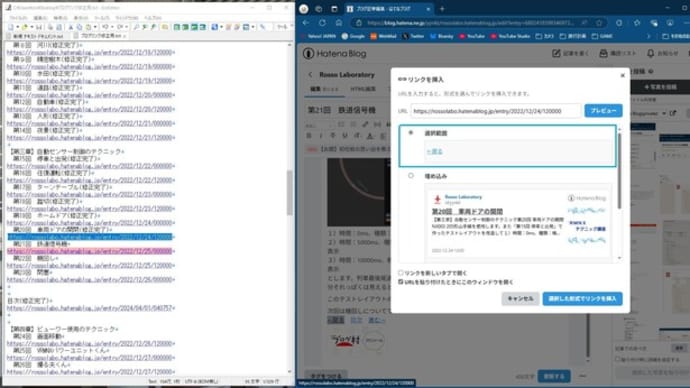Image resolution: width=690 pixels, height=388 pixels.
Task: Open the File menu in EmEditor
Action: click(18, 18)
